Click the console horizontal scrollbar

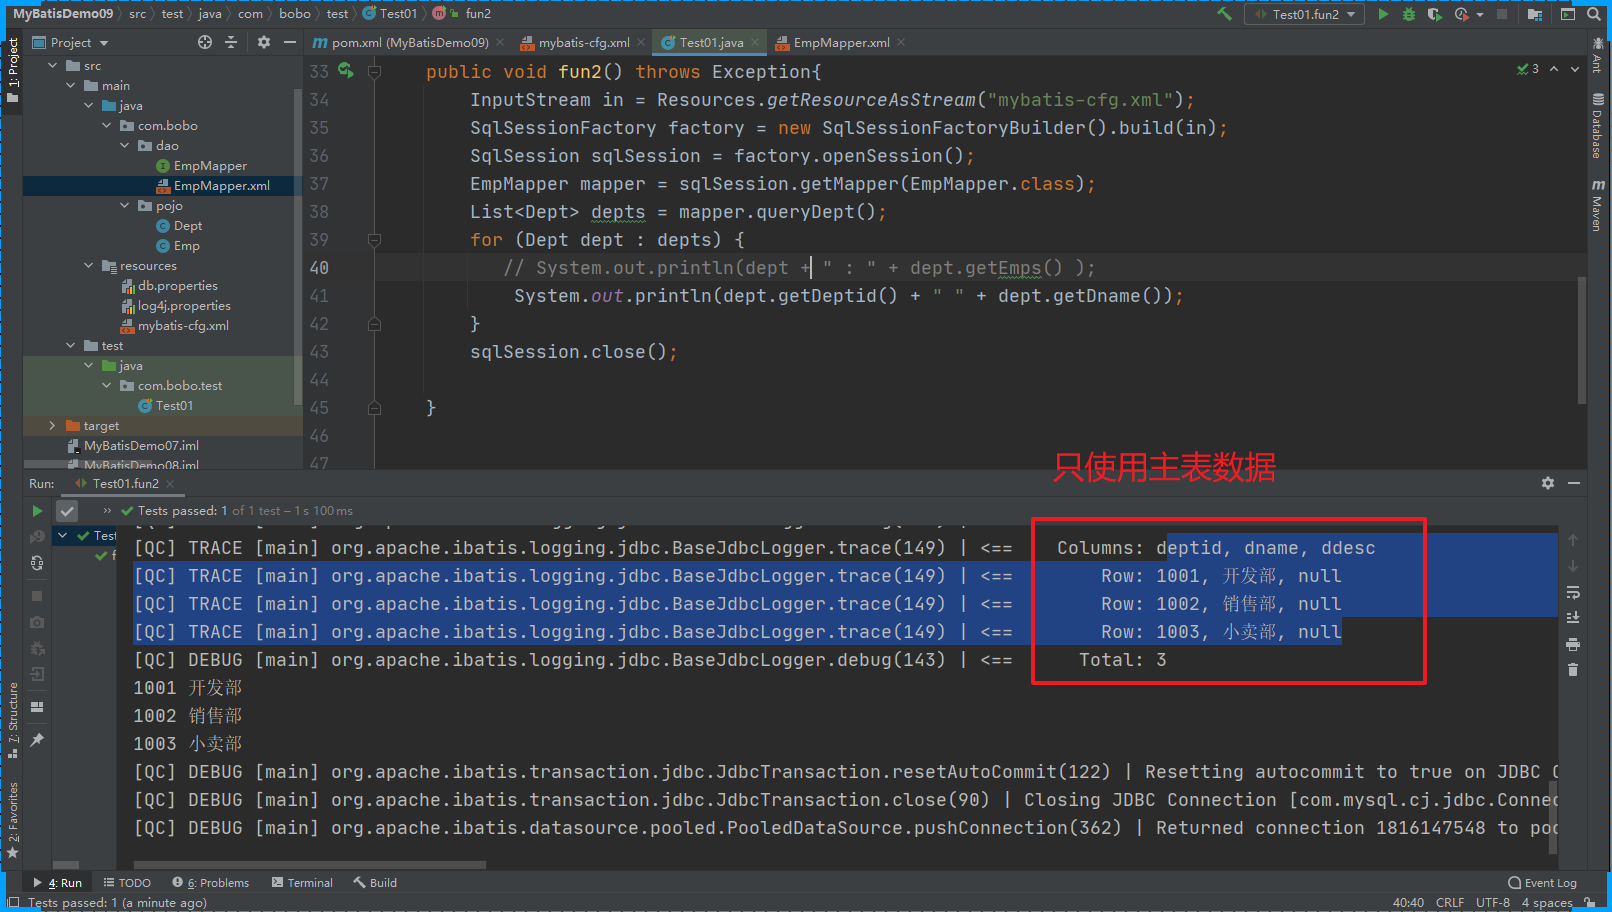pyautogui.click(x=310, y=865)
